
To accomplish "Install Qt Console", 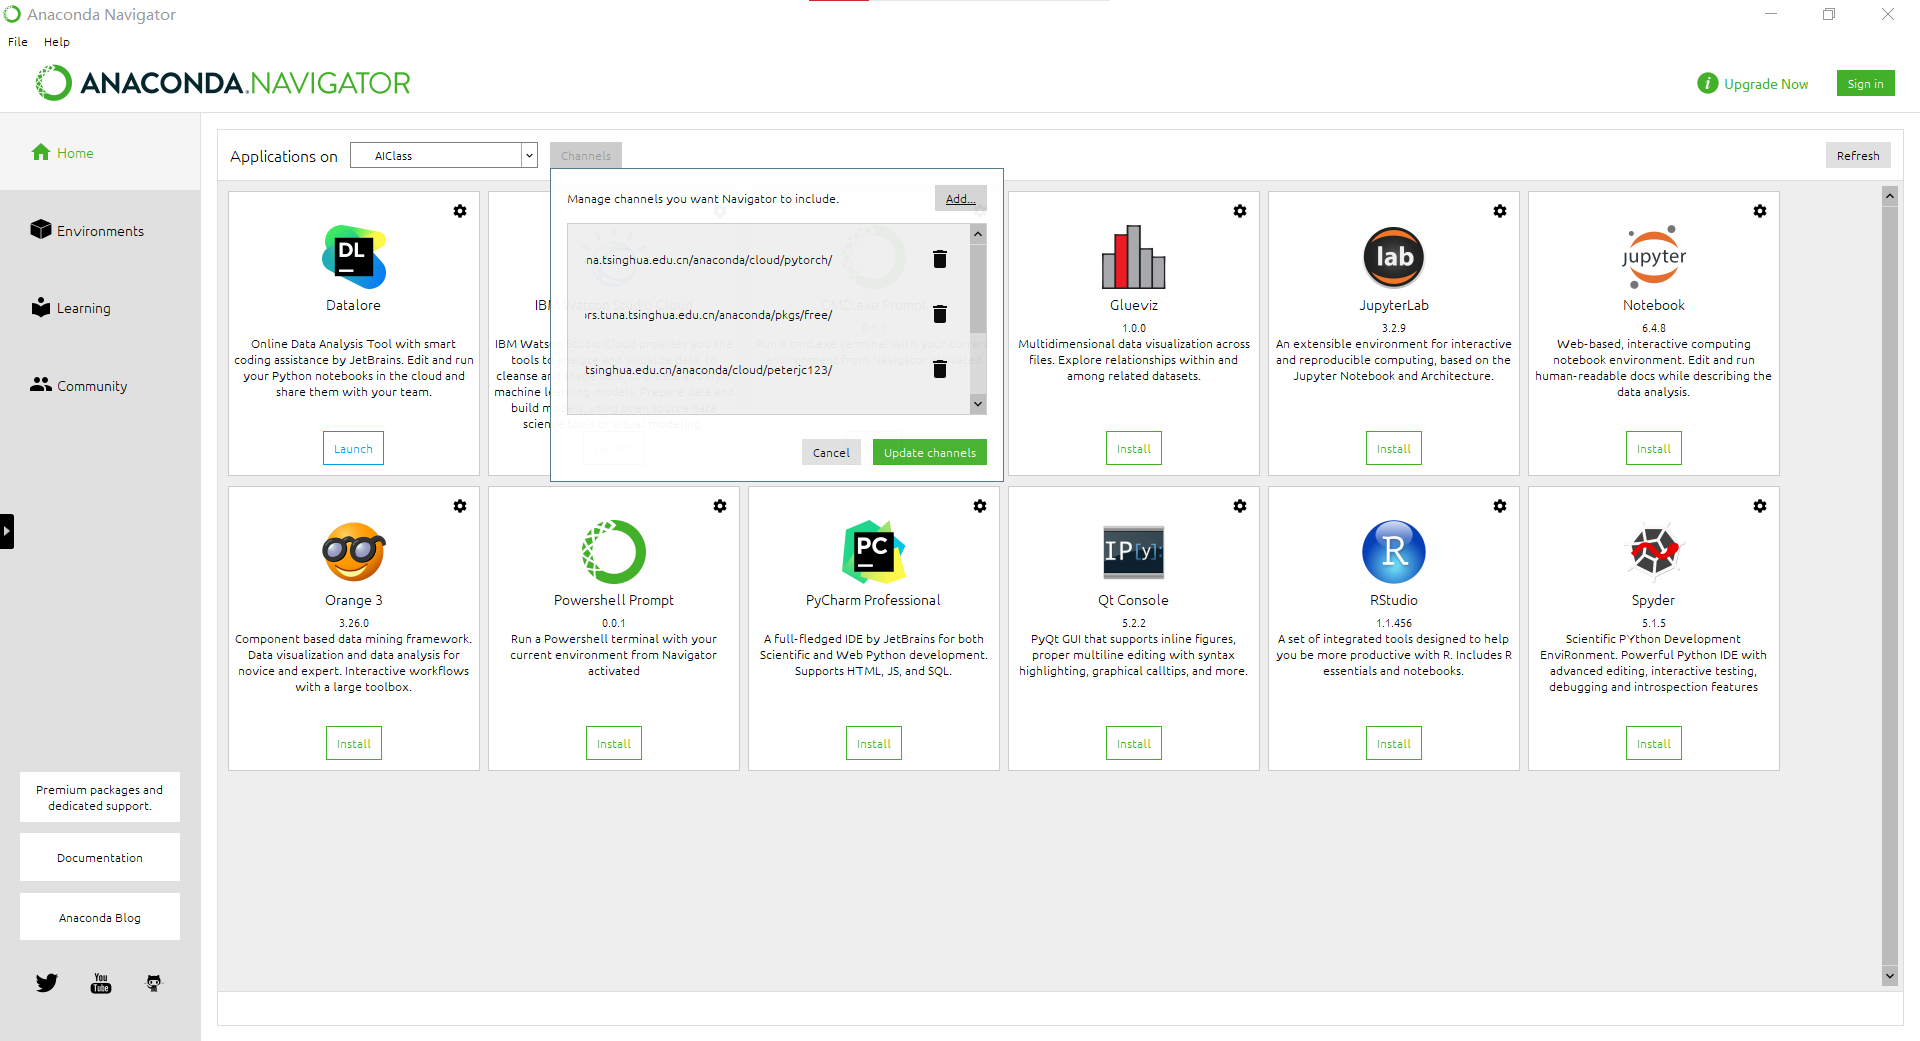I will pos(1134,744).
